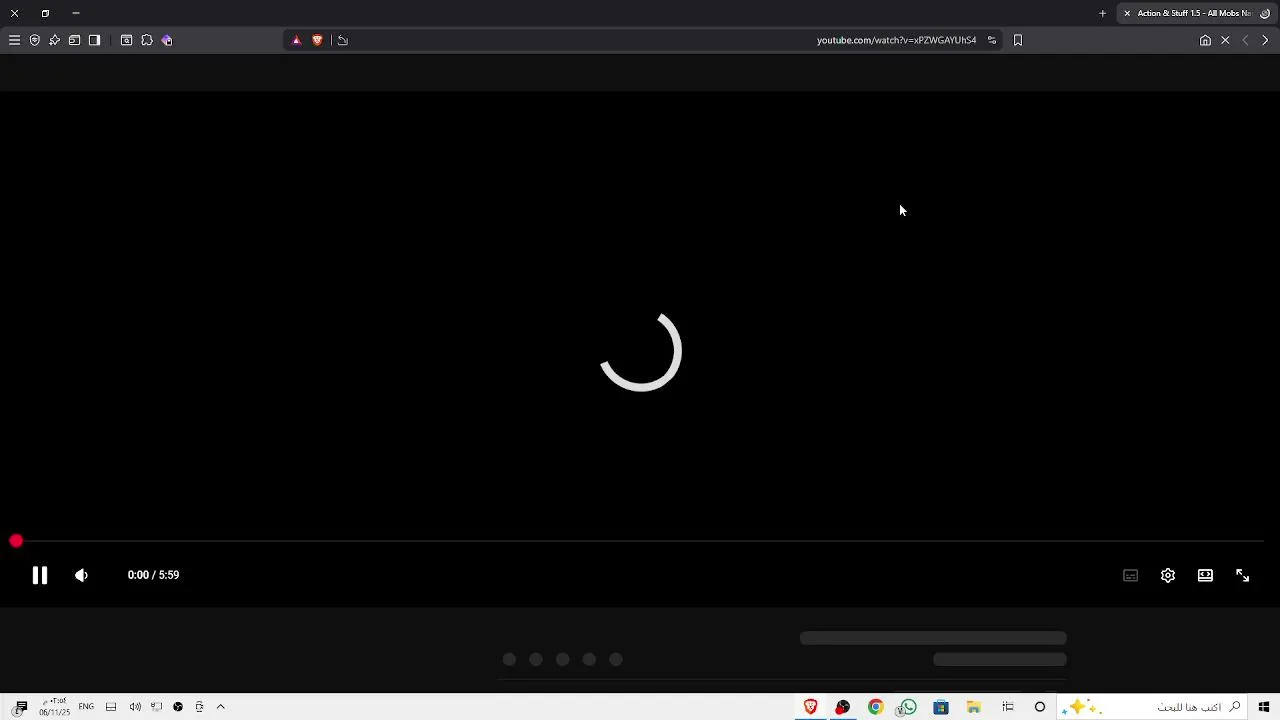Screen dimensions: 1280x720
Task: Click the 0:00 / 5:59 time display
Action: (153, 575)
